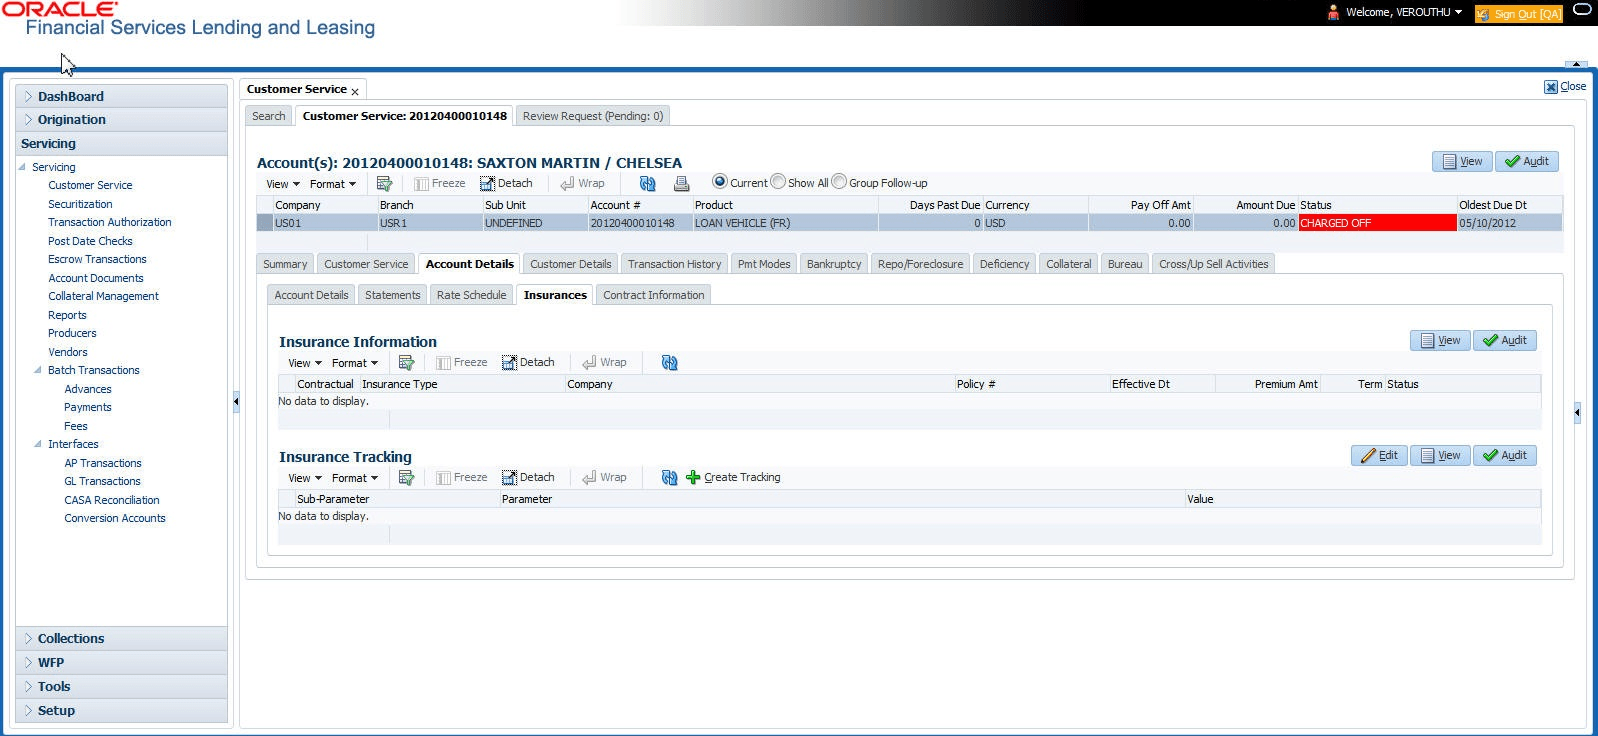The image size is (1598, 736).
Task: Refresh Insurance Information table
Action: tap(670, 363)
